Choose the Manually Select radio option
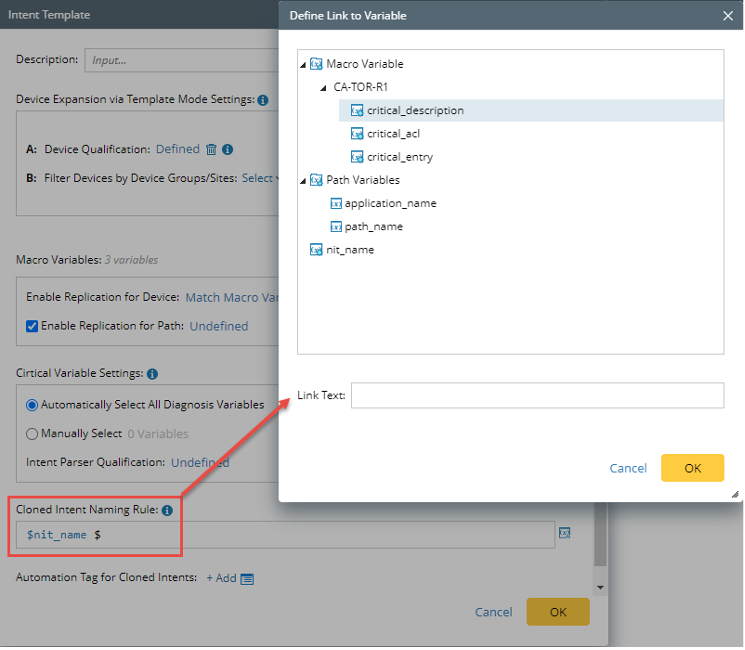Image resolution: width=745 pixels, height=650 pixels. [x=32, y=434]
